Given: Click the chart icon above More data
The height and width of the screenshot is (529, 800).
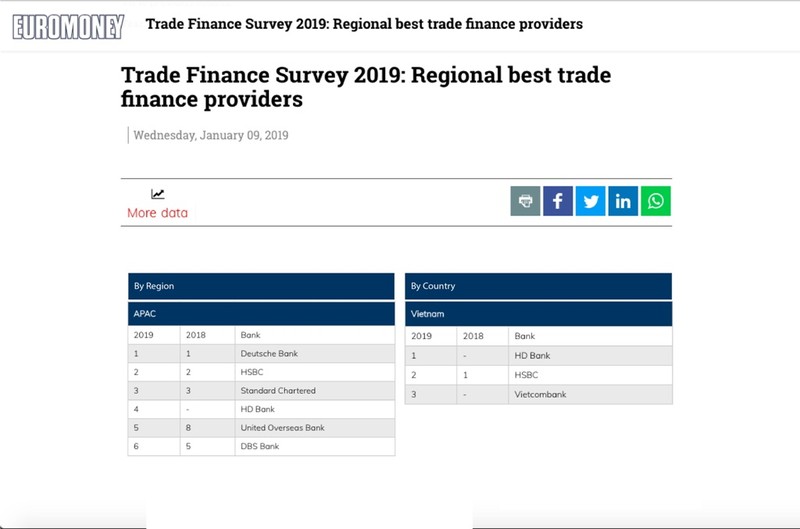Looking at the screenshot, I should click(x=158, y=194).
